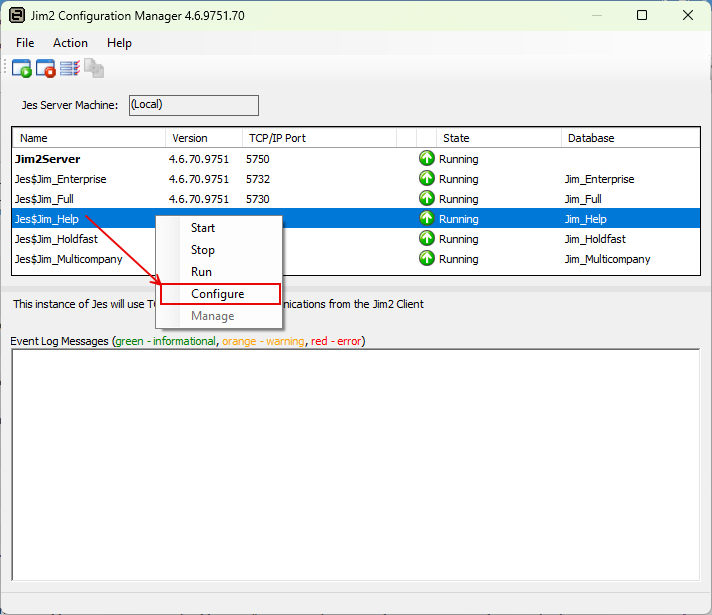Click the Start service toolbar icon
Image resolution: width=712 pixels, height=615 pixels.
pyautogui.click(x=21, y=69)
